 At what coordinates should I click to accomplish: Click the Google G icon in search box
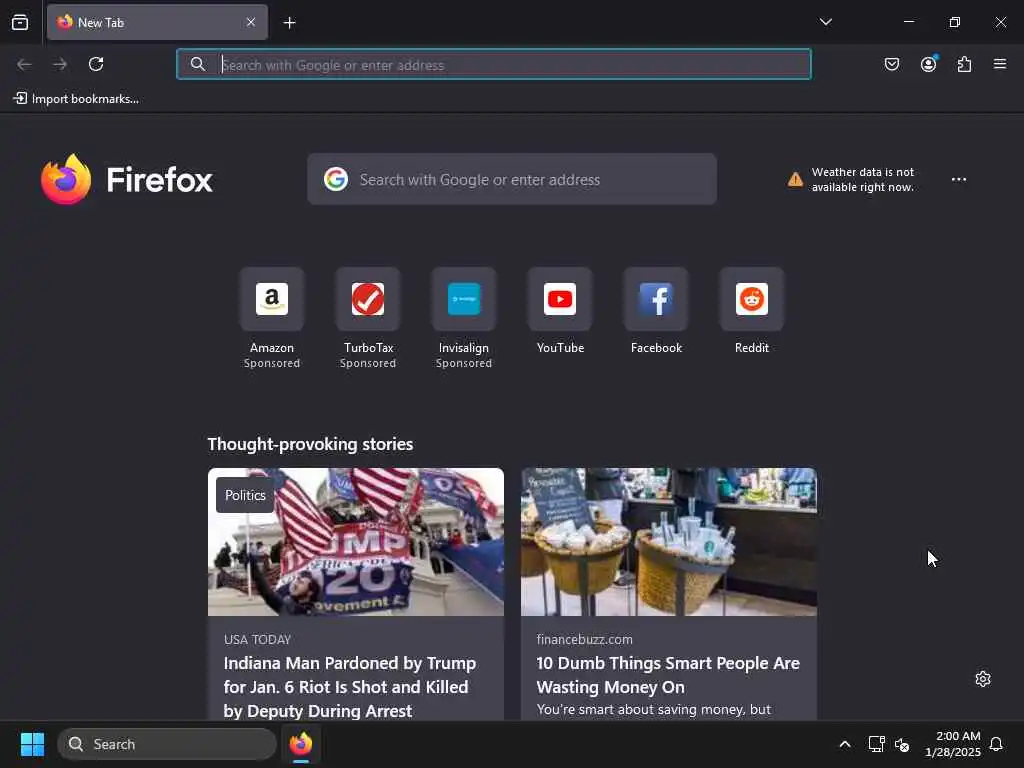click(336, 179)
